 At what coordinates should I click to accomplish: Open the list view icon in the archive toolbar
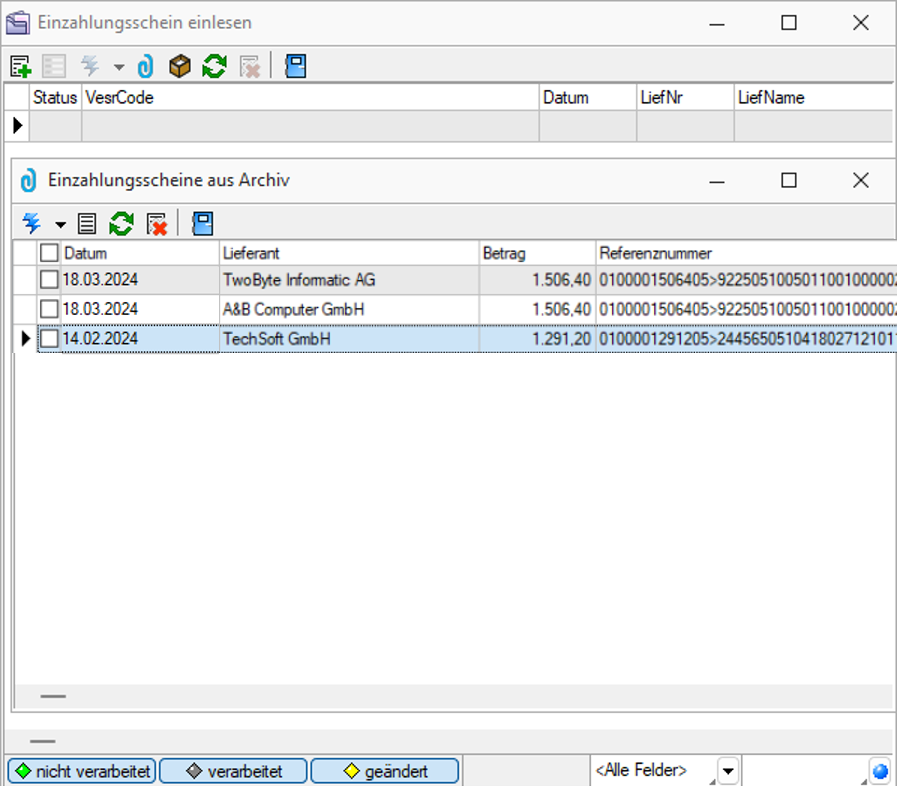[x=87, y=223]
